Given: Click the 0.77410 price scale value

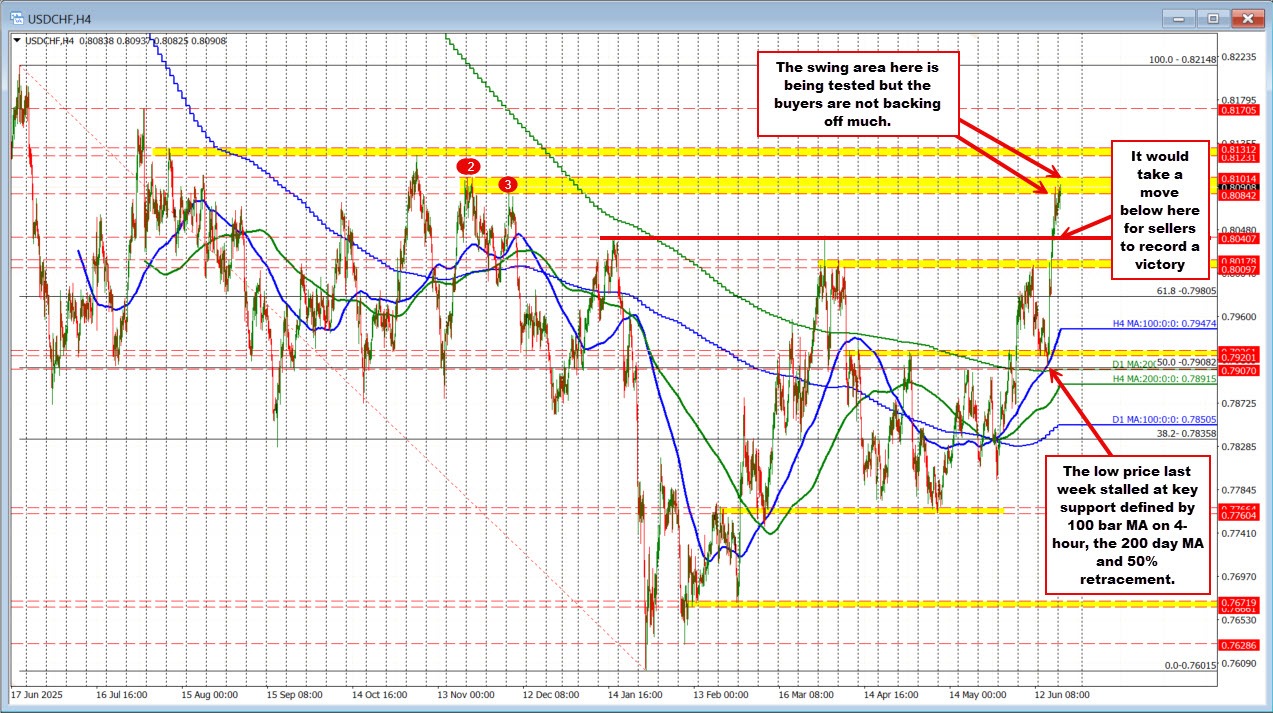Looking at the screenshot, I should coord(1239,534).
